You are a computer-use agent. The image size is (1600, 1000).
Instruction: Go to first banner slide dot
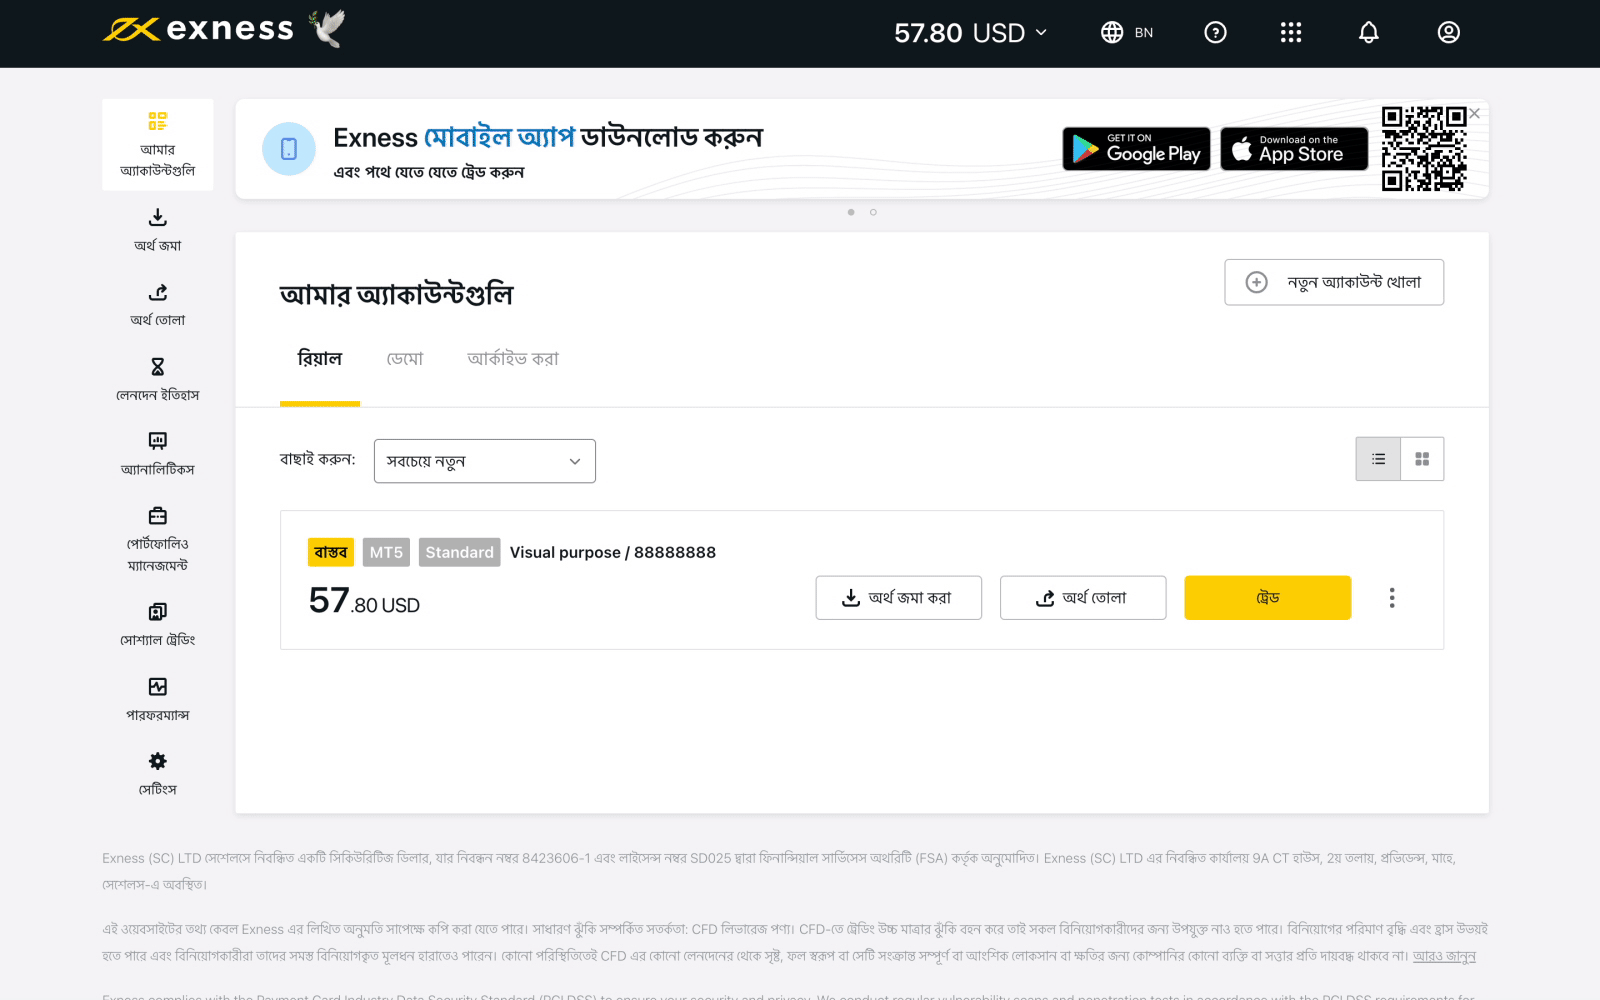[851, 212]
